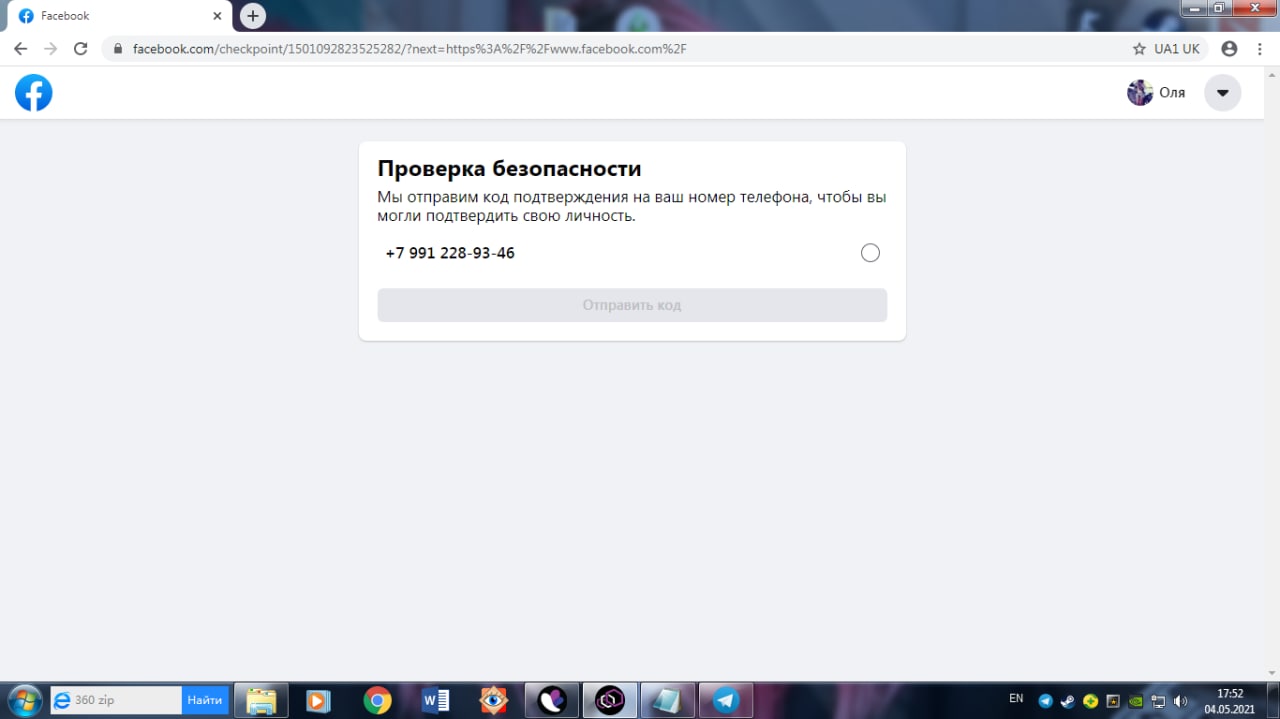Click the Steam tray icon
1280x719 pixels.
tap(1068, 701)
